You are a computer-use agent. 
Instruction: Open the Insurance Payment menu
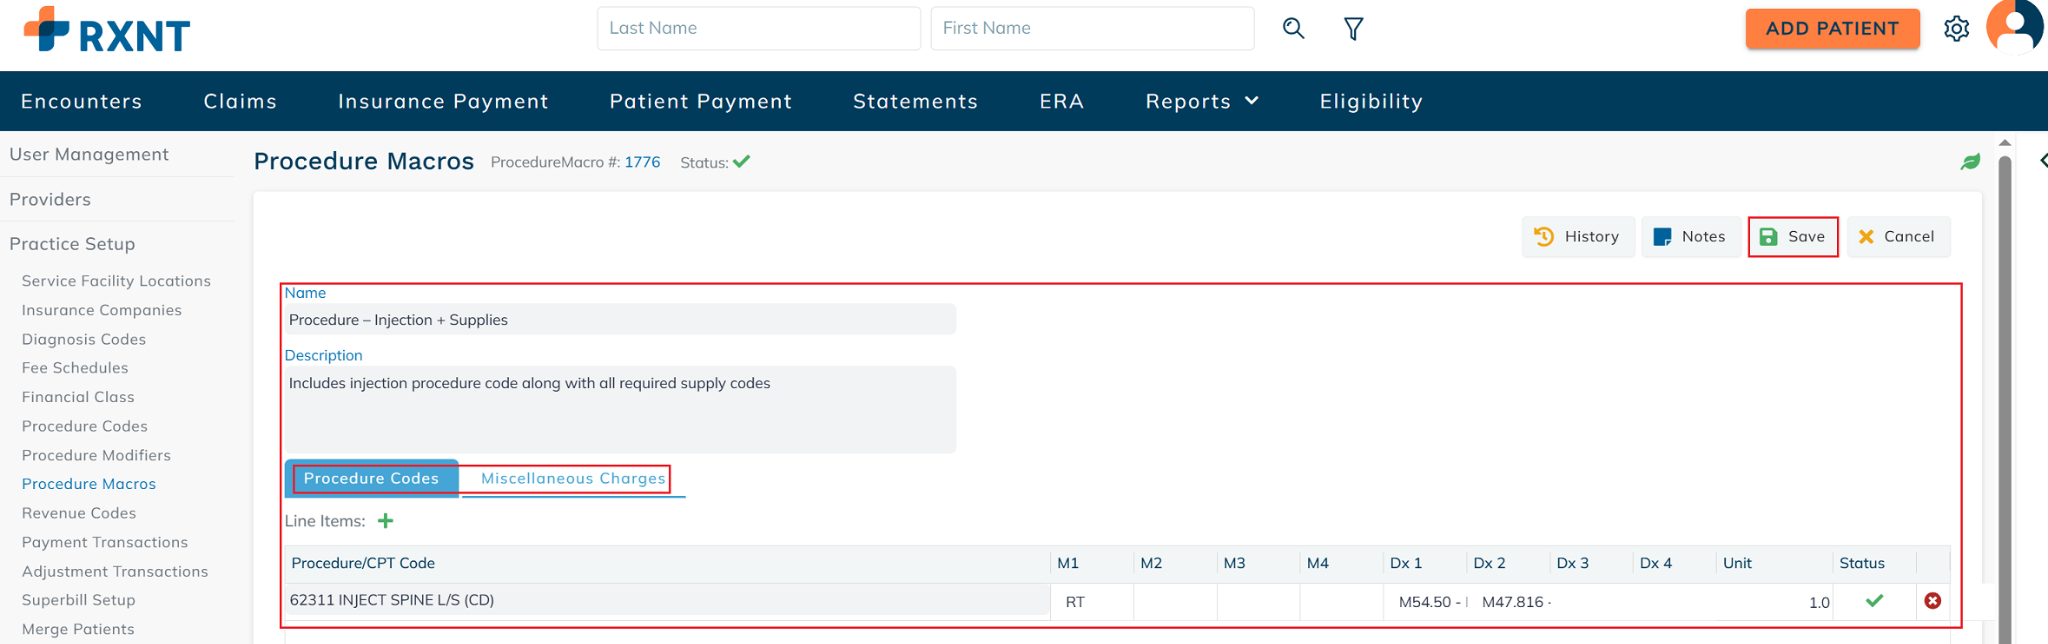click(x=443, y=101)
